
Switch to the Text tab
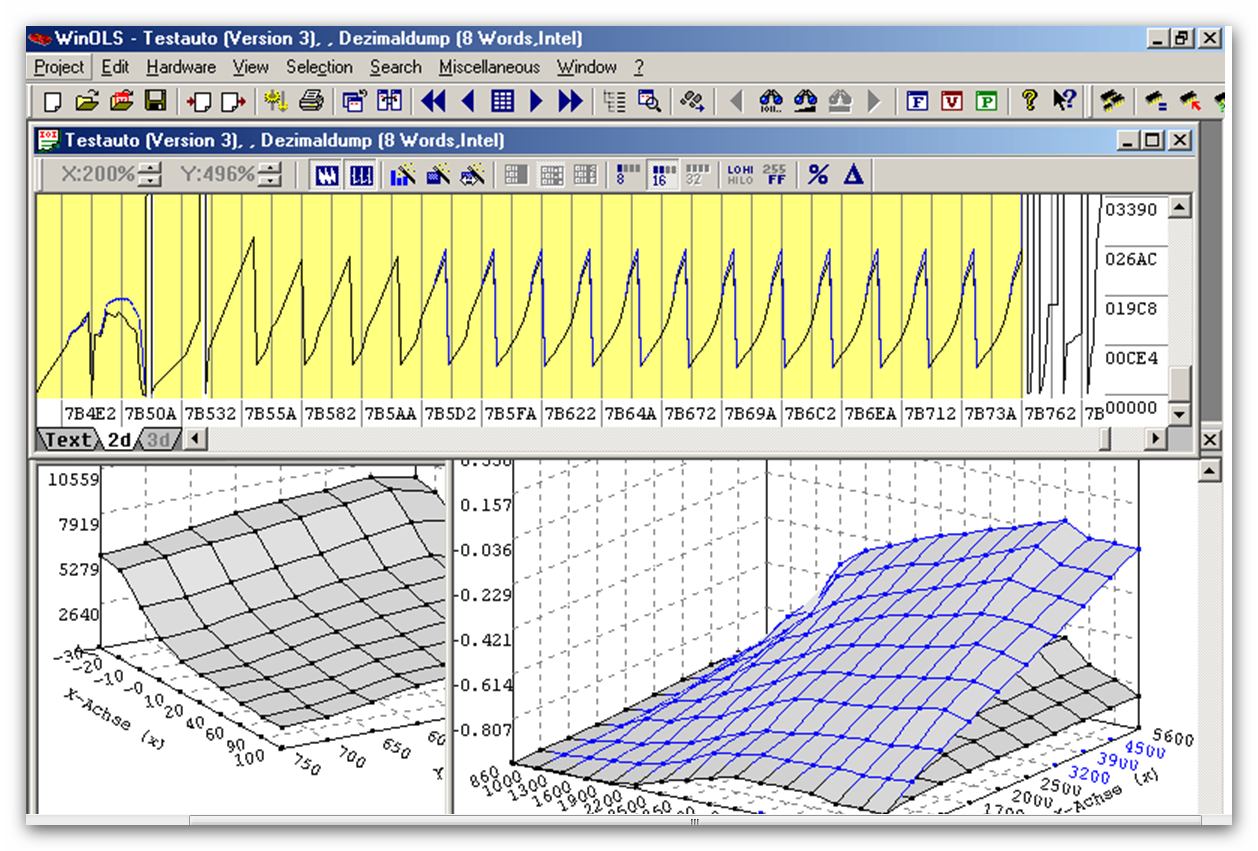tap(68, 439)
